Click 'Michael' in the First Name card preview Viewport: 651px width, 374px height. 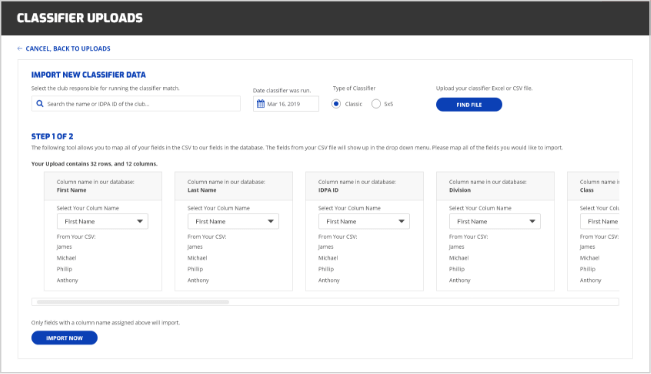66,258
